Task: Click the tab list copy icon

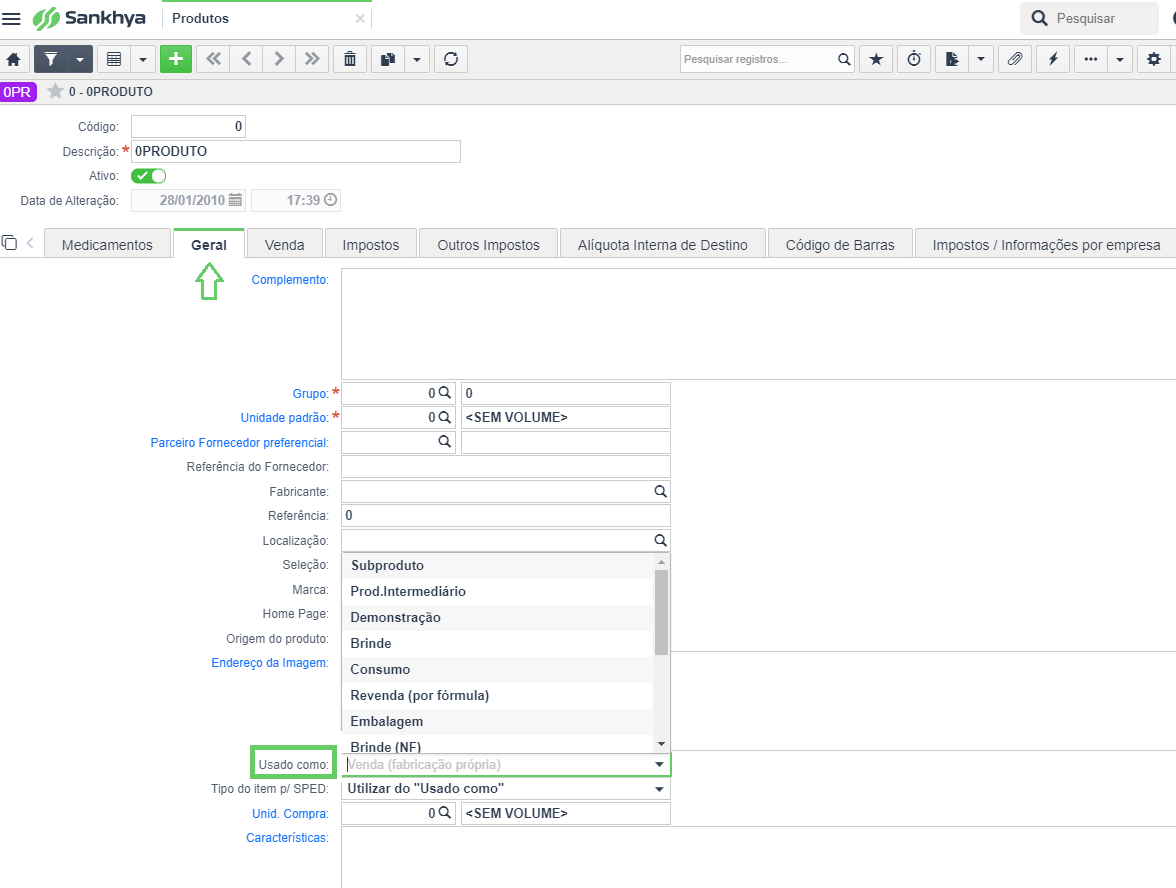Action: [9, 243]
